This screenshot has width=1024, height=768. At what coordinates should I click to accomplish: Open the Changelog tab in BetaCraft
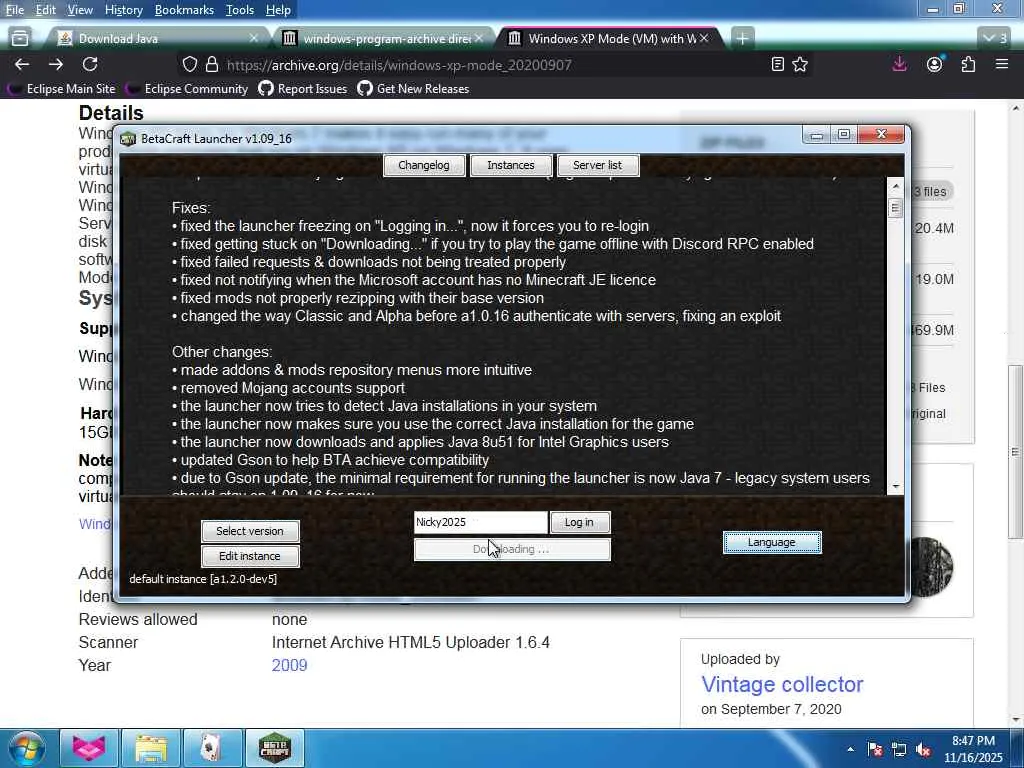coord(424,165)
